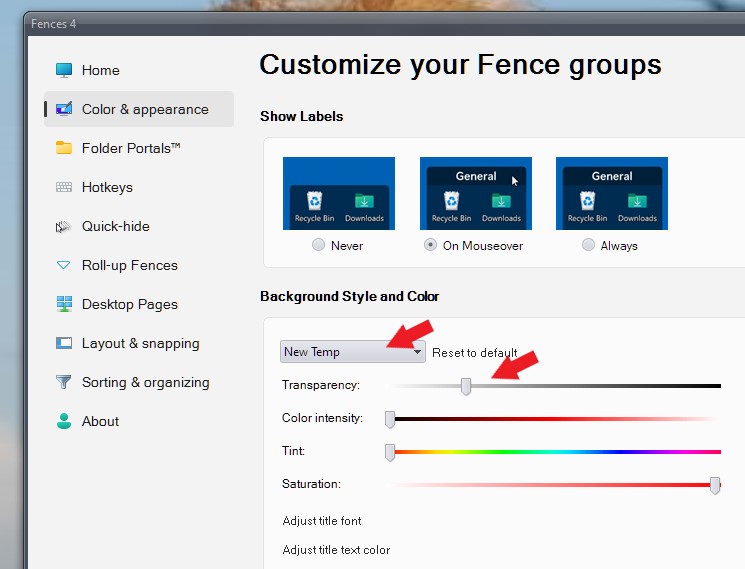
Task: Click the Roll-up Fences triangle icon
Action: tap(63, 265)
